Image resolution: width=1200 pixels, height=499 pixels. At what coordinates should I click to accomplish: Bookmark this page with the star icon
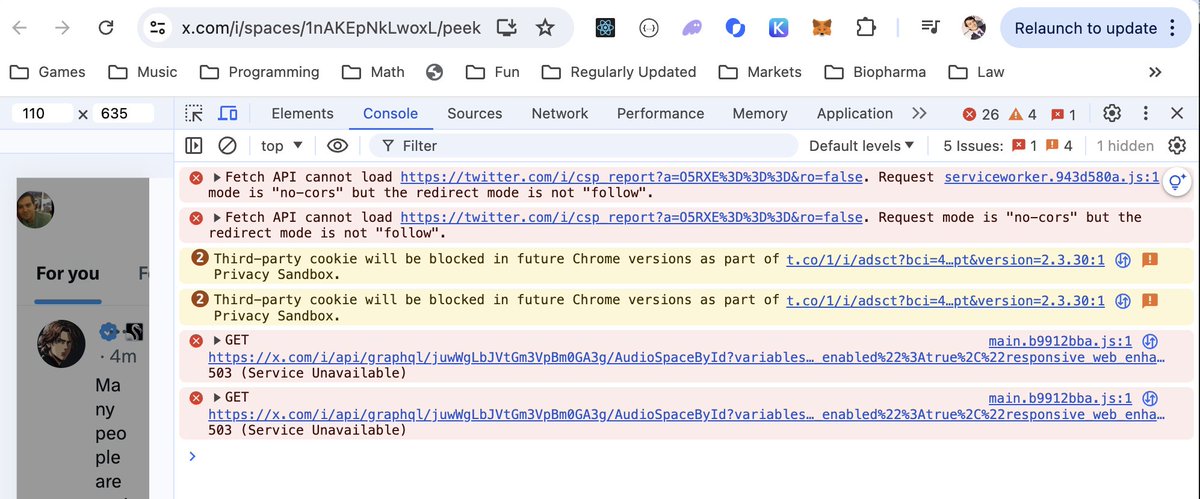[x=545, y=28]
